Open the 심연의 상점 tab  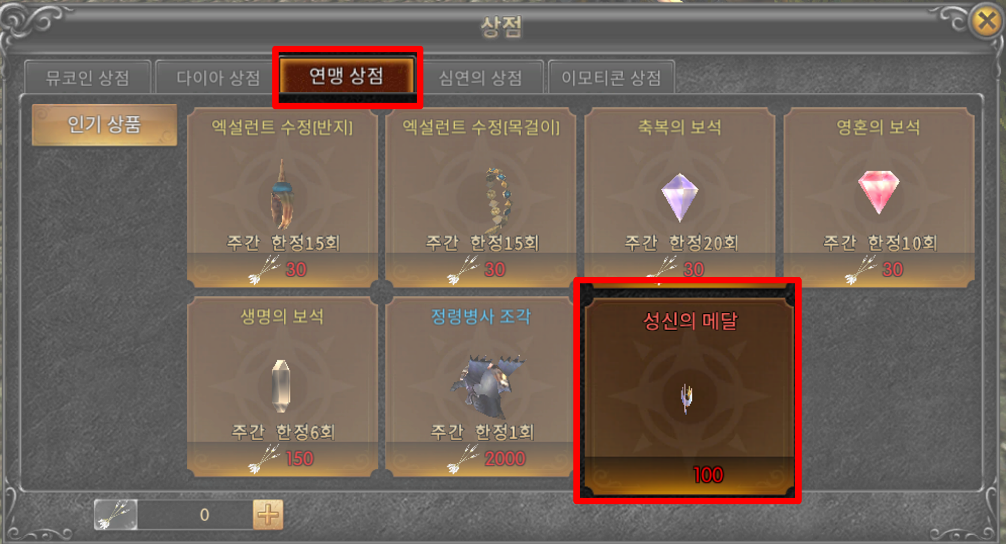tap(481, 78)
